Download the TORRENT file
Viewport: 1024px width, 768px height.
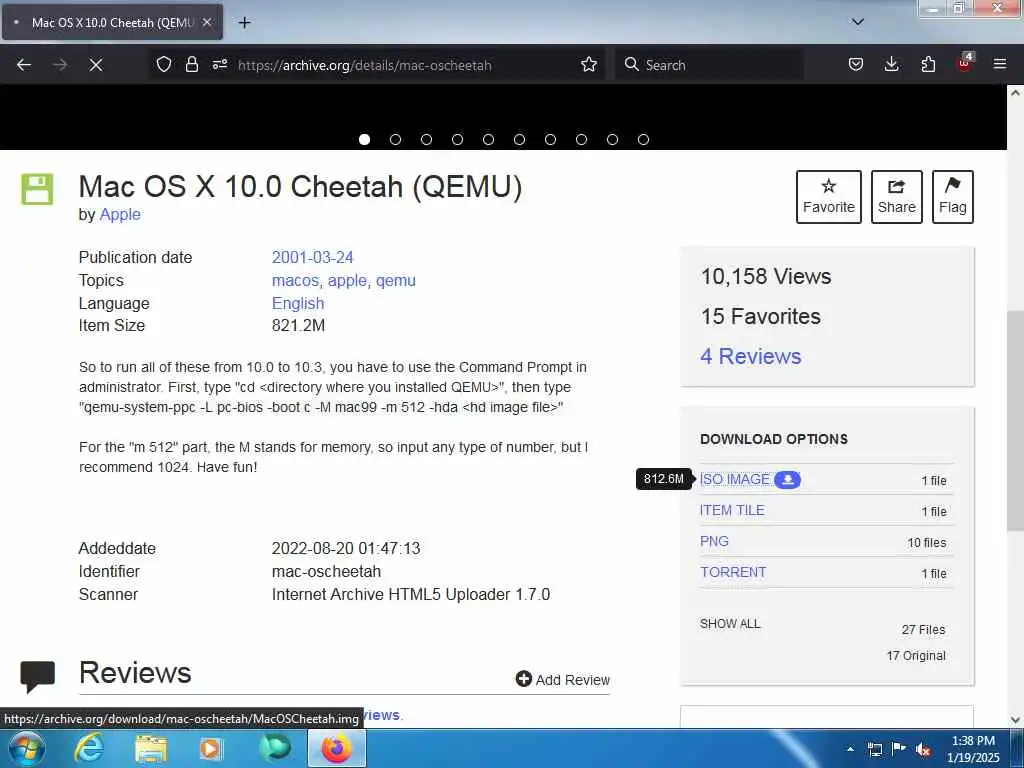coord(733,572)
